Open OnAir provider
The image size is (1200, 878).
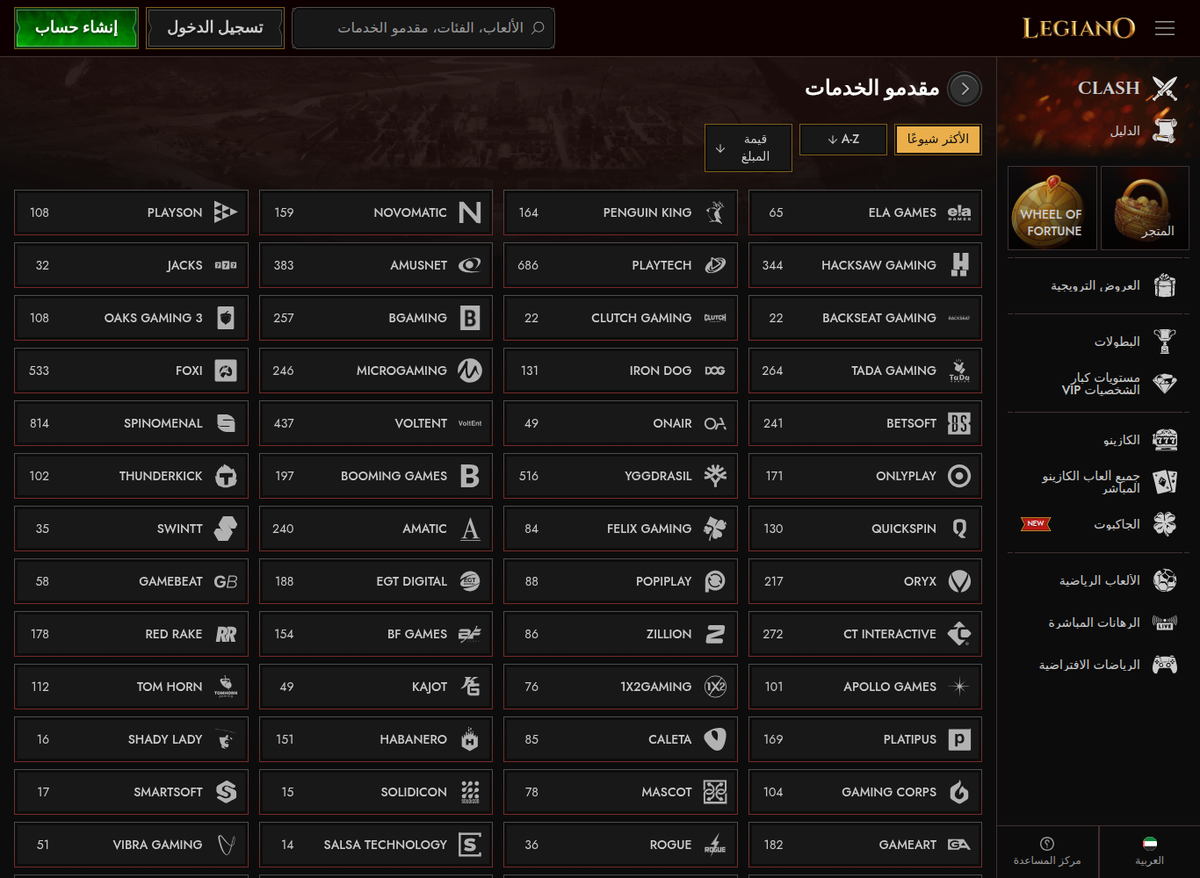620,423
